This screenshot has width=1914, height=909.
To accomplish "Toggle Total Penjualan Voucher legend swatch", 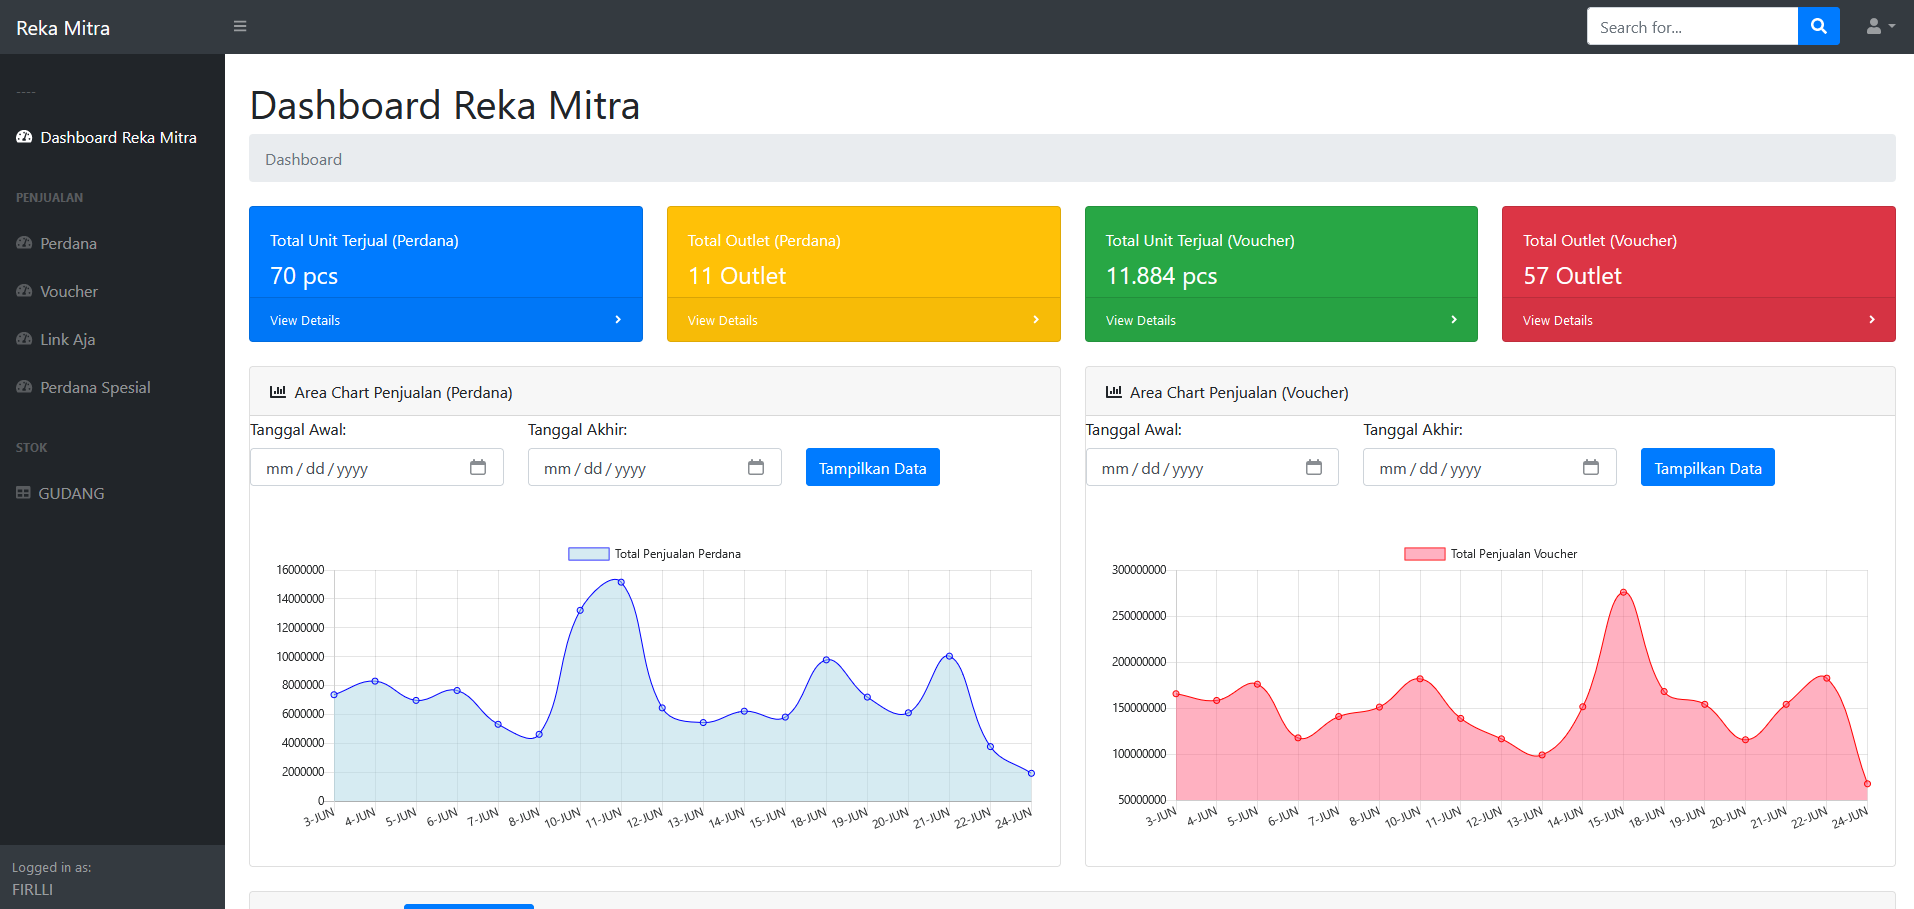I will [x=1425, y=554].
